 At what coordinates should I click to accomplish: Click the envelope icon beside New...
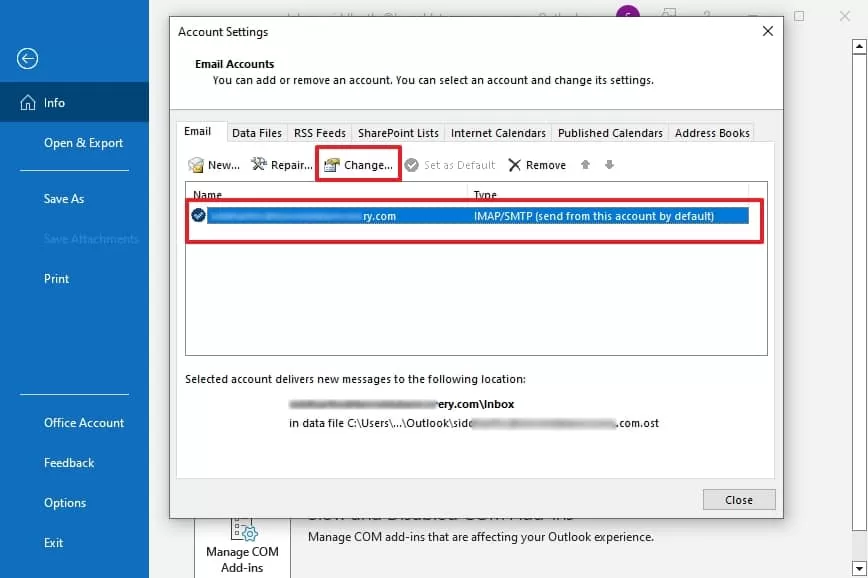tap(195, 165)
